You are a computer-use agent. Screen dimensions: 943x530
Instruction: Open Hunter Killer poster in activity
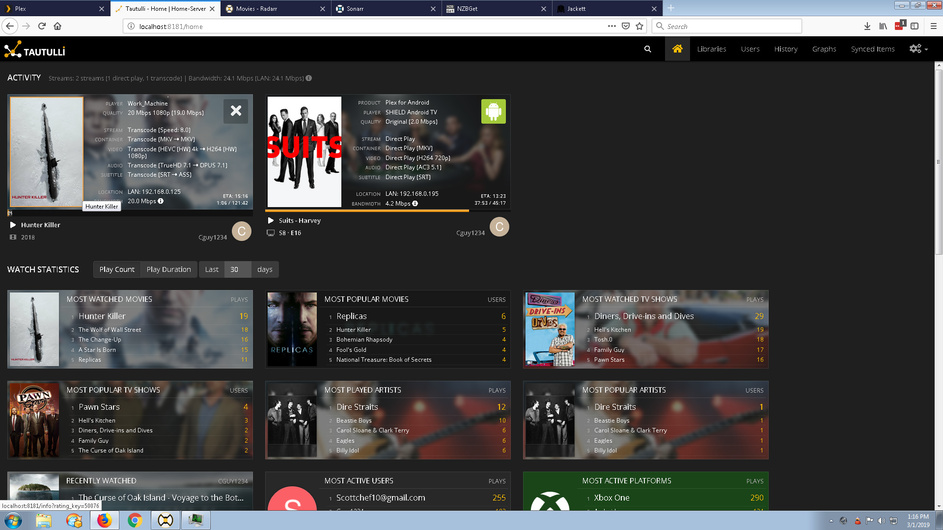point(46,152)
